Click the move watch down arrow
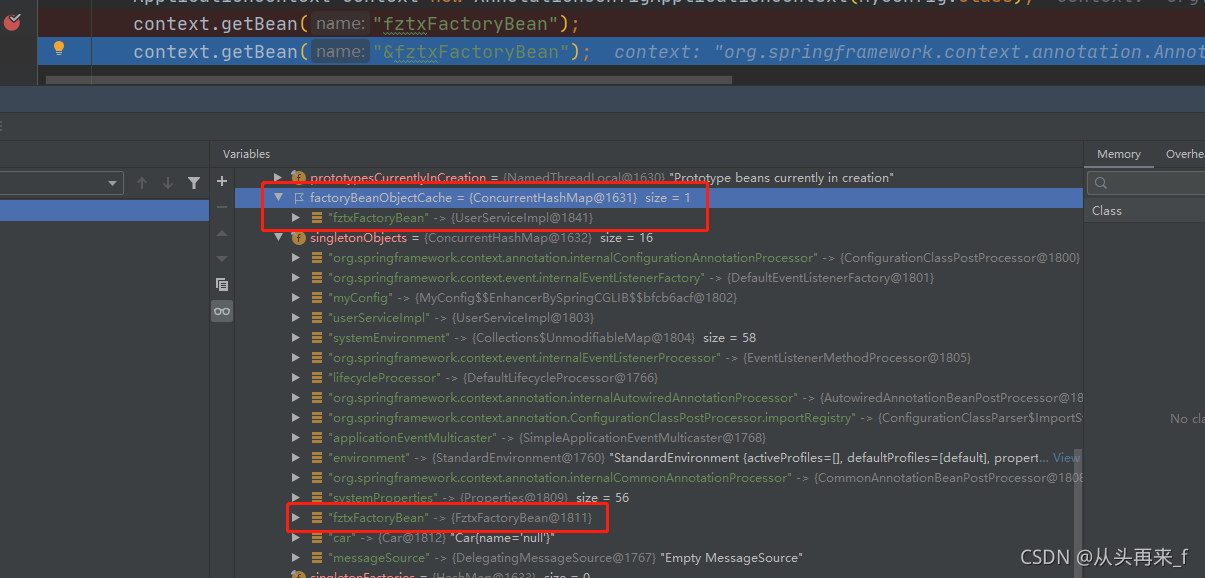 [x=222, y=258]
